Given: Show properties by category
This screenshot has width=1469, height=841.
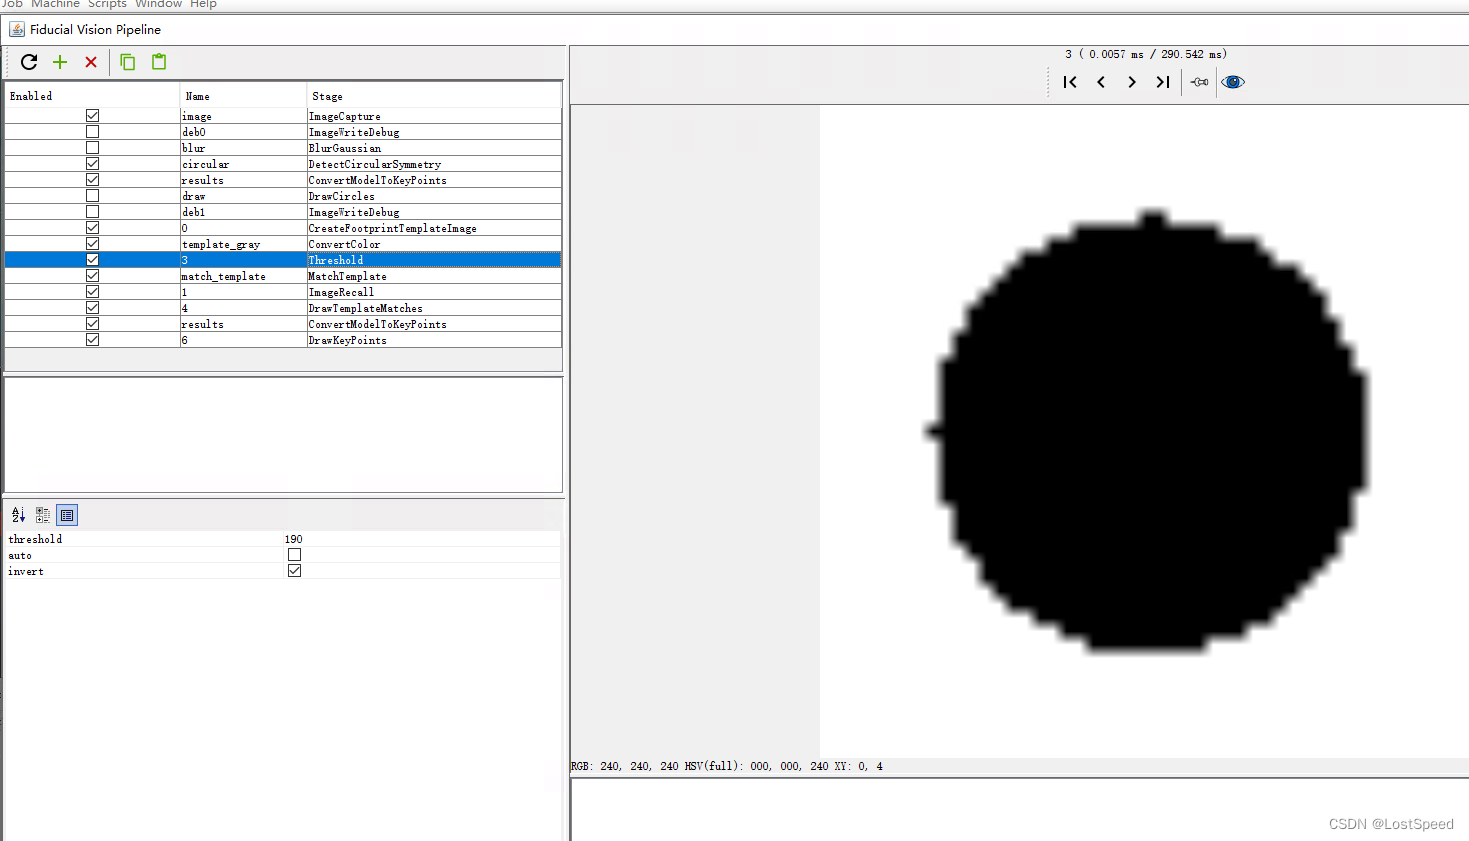Looking at the screenshot, I should [x=42, y=515].
